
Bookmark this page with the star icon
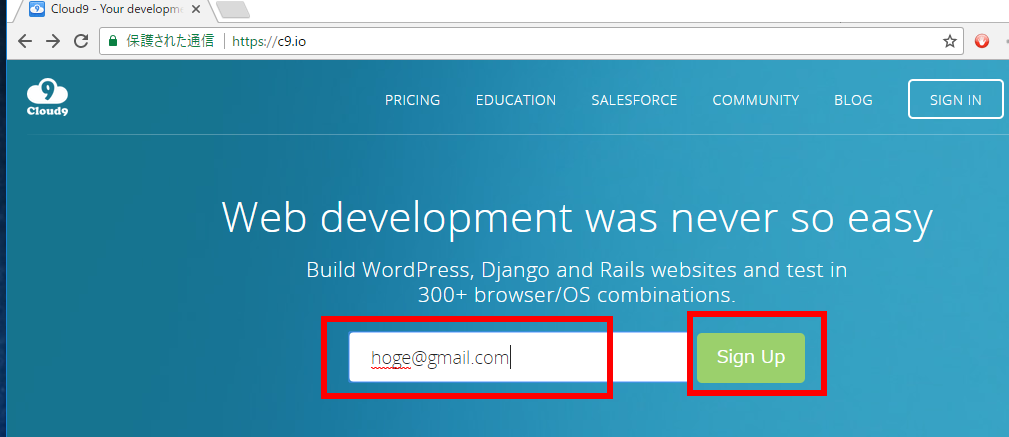(x=949, y=41)
